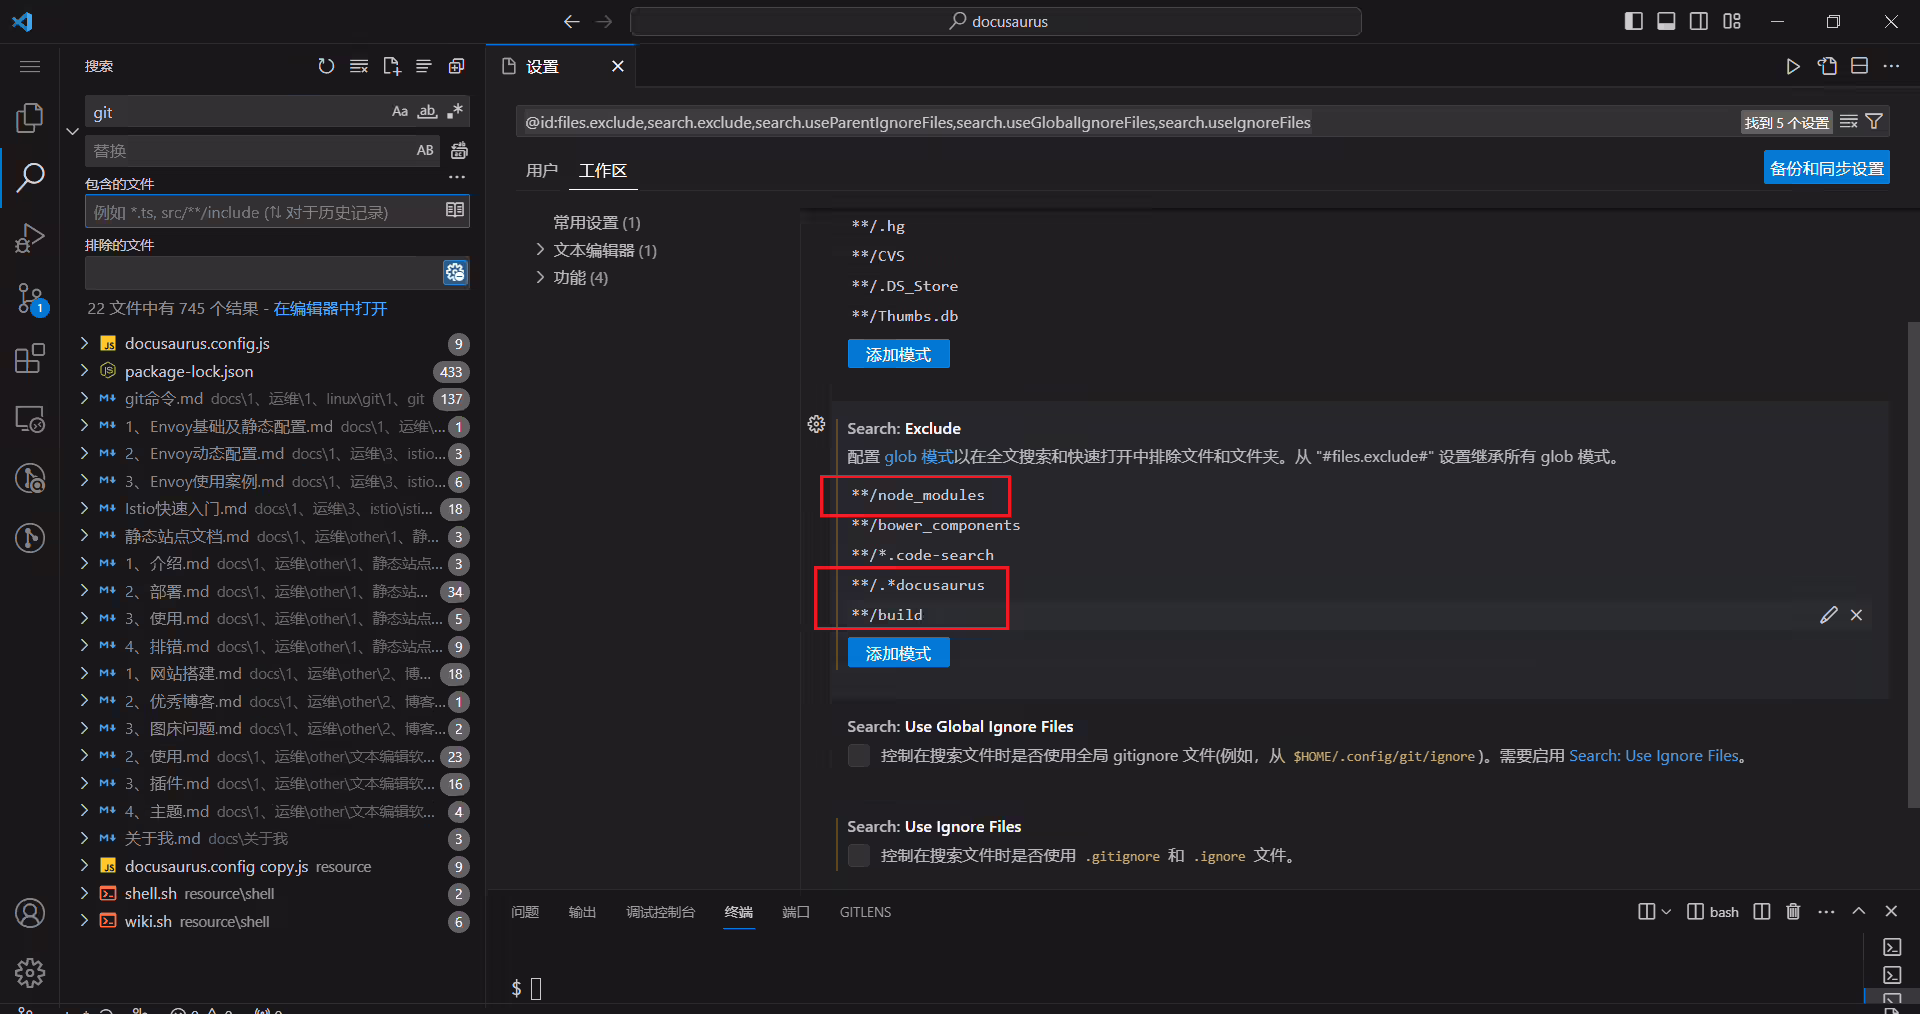Open Search: Exclude setting gear menu
This screenshot has width=1920, height=1014.
click(x=816, y=424)
